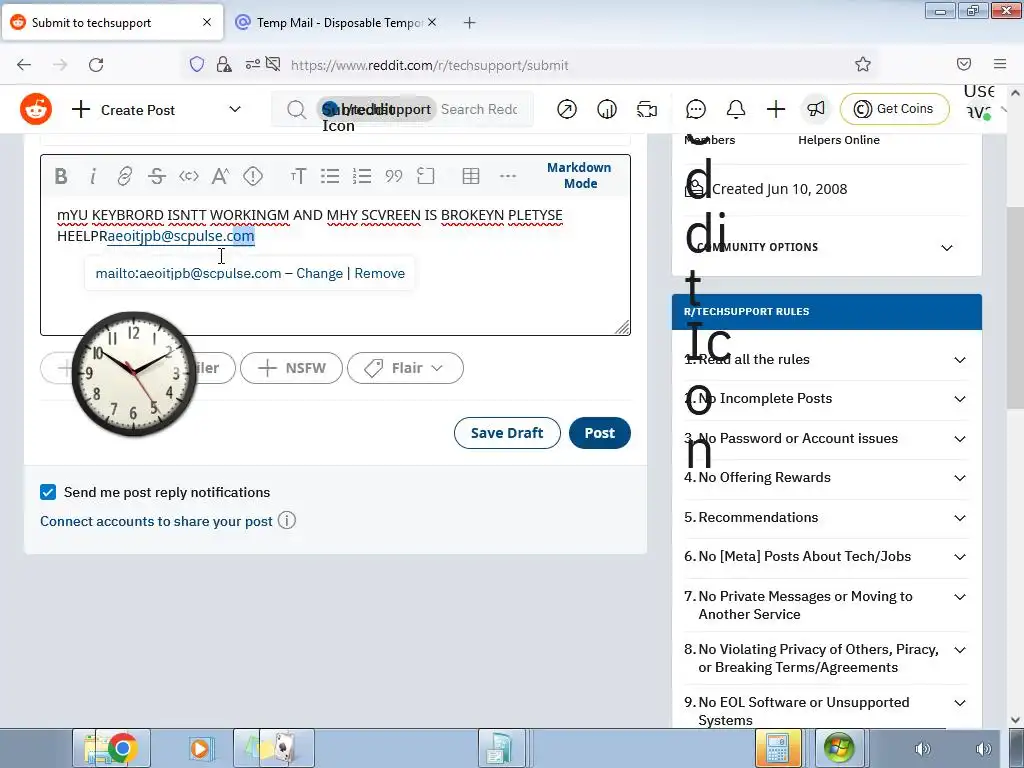The image size is (1024, 768).
Task: Insert a numbered list
Action: point(362,176)
